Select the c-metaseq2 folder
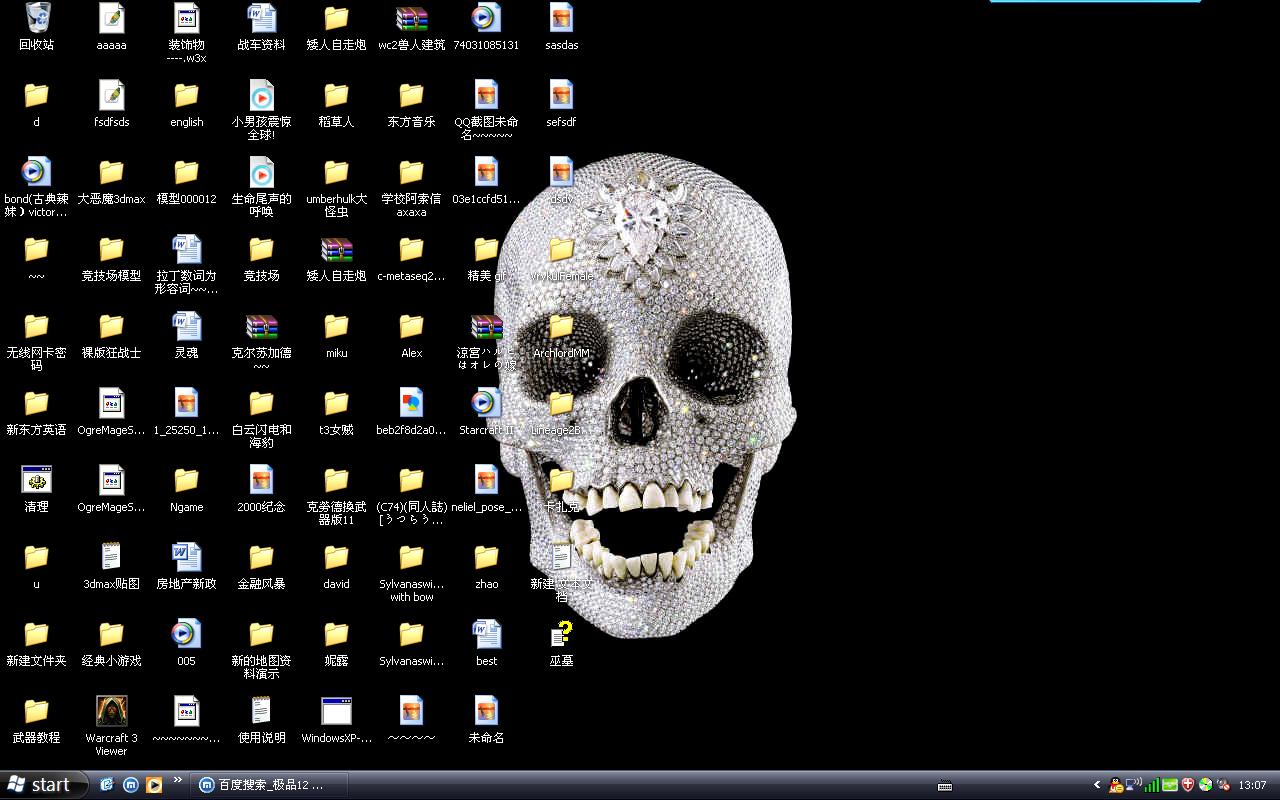Viewport: 1280px width, 800px height. pos(412,249)
